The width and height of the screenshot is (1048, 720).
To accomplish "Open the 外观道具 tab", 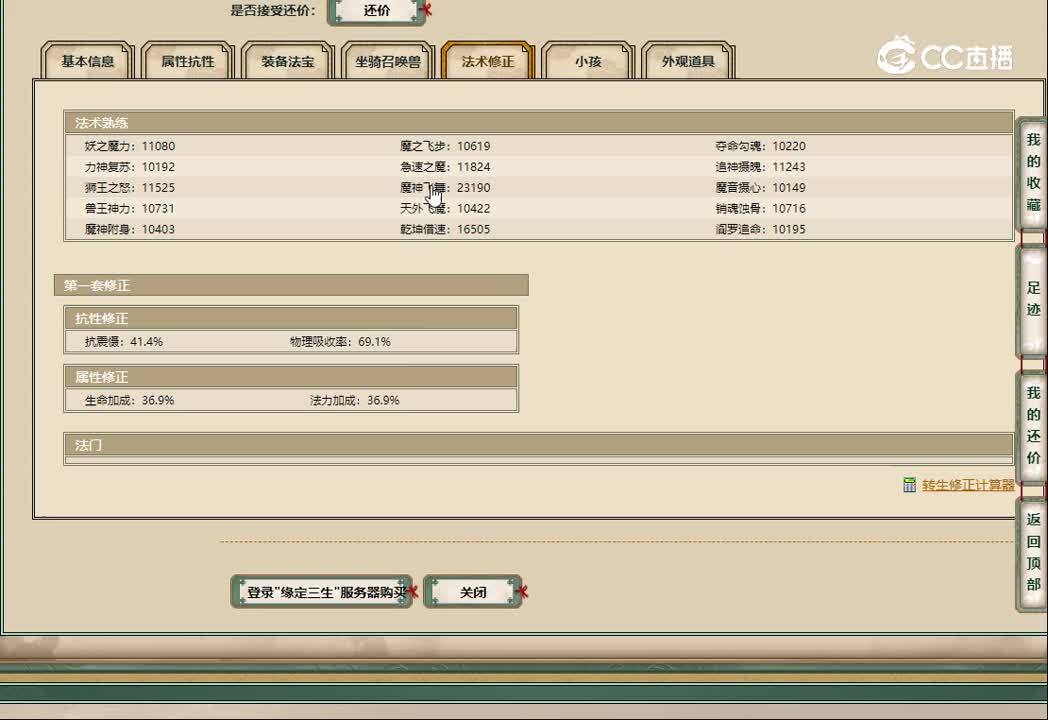I will (x=688, y=60).
